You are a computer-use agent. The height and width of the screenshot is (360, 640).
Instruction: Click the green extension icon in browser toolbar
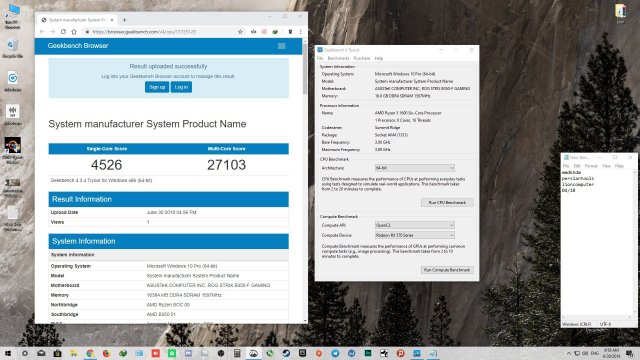[x=275, y=31]
